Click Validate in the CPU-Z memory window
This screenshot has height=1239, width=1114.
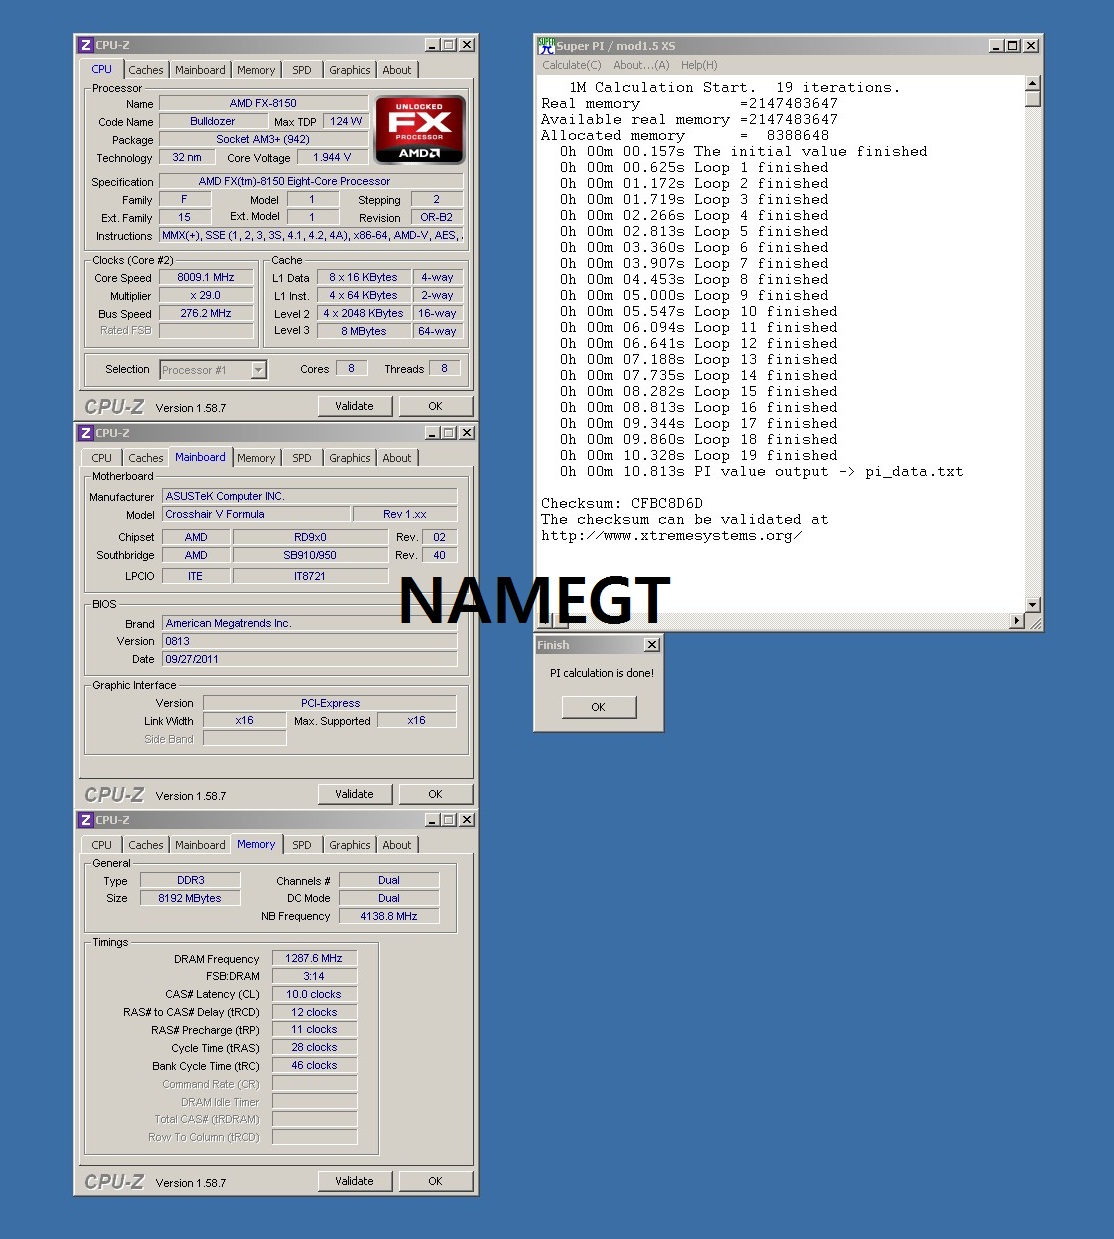coord(354,1181)
